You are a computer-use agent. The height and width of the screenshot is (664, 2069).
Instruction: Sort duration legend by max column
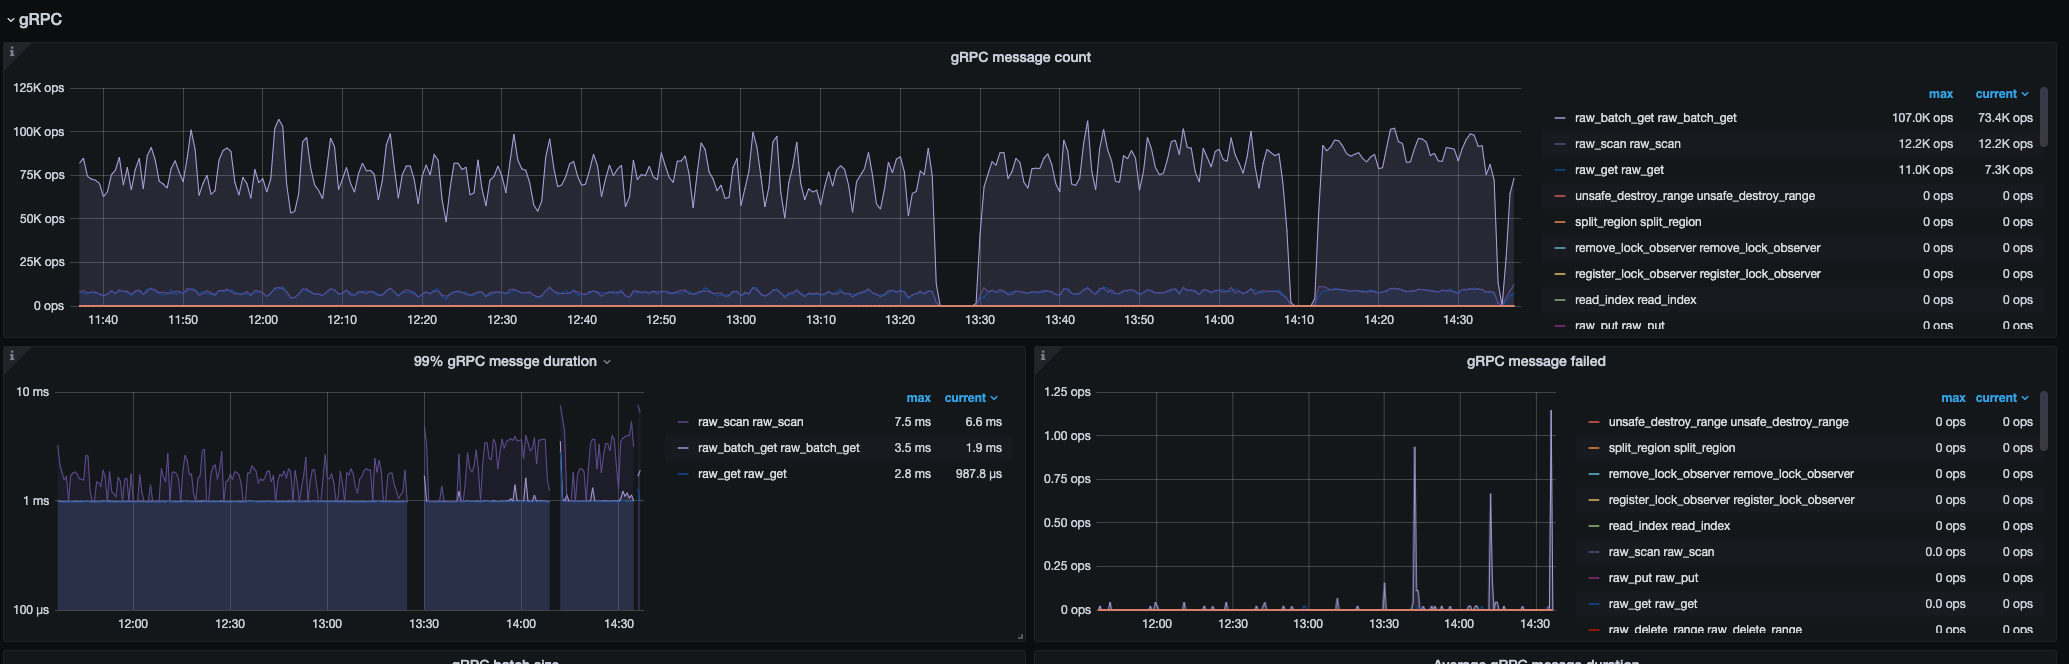[x=918, y=398]
